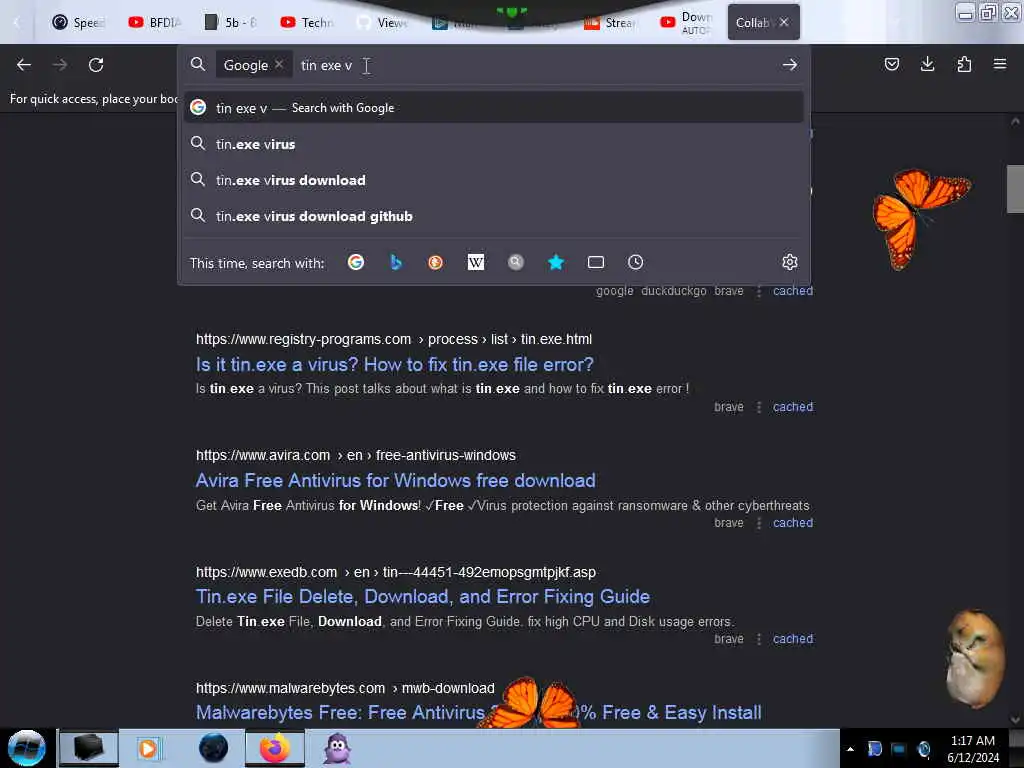Click the scrollbar up arrow
The width and height of the screenshot is (1024, 768).
point(1015,121)
